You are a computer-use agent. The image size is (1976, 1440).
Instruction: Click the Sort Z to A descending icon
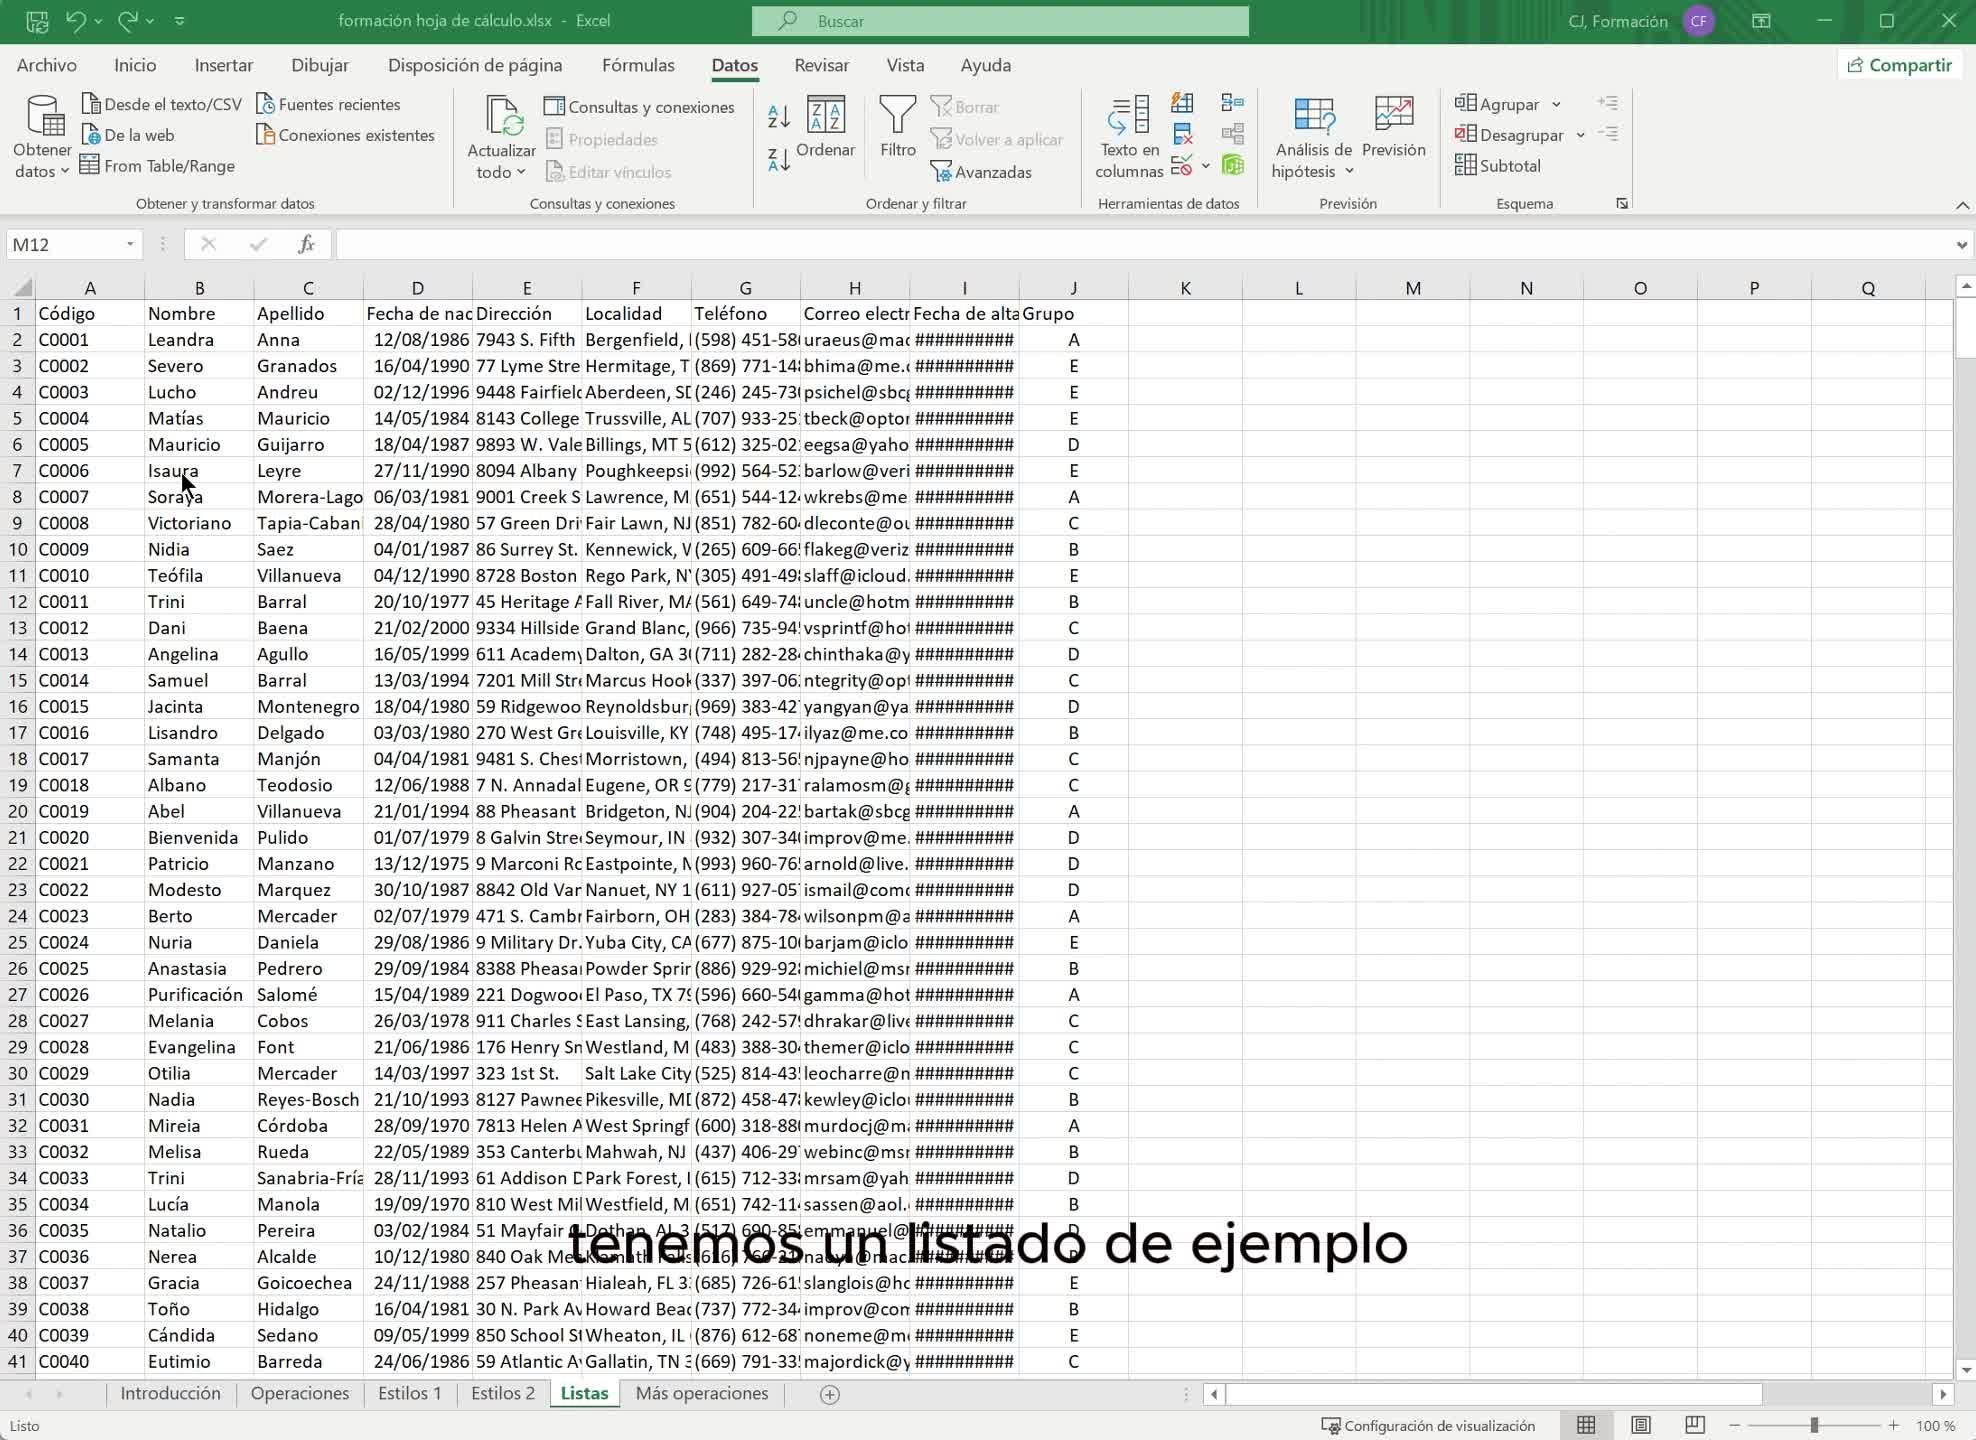[x=778, y=158]
